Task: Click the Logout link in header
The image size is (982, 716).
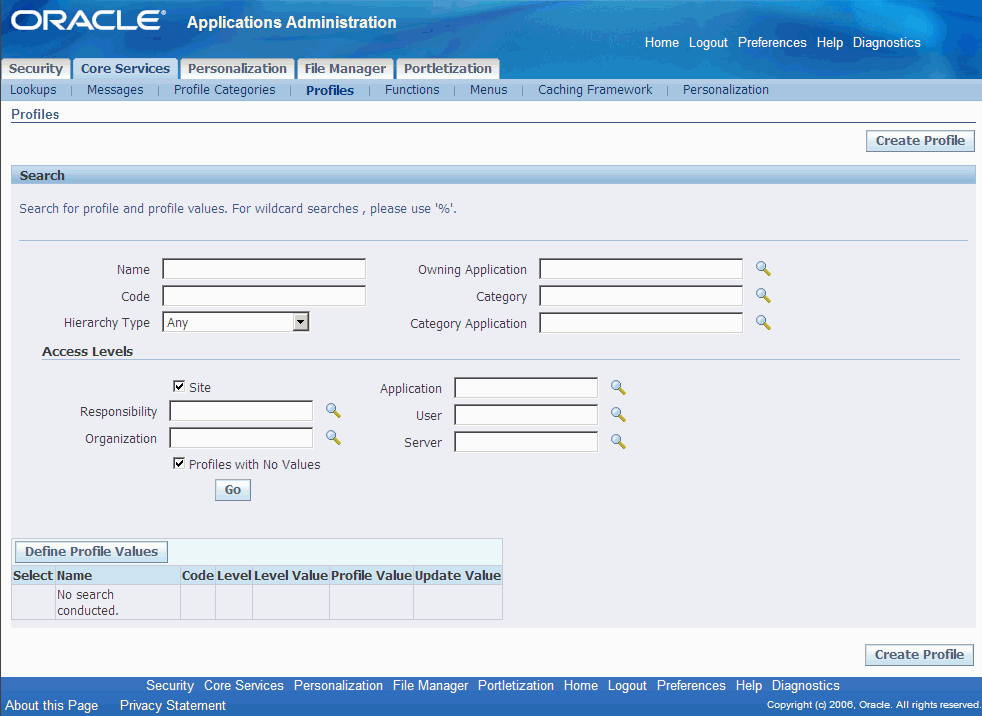Action: [708, 43]
